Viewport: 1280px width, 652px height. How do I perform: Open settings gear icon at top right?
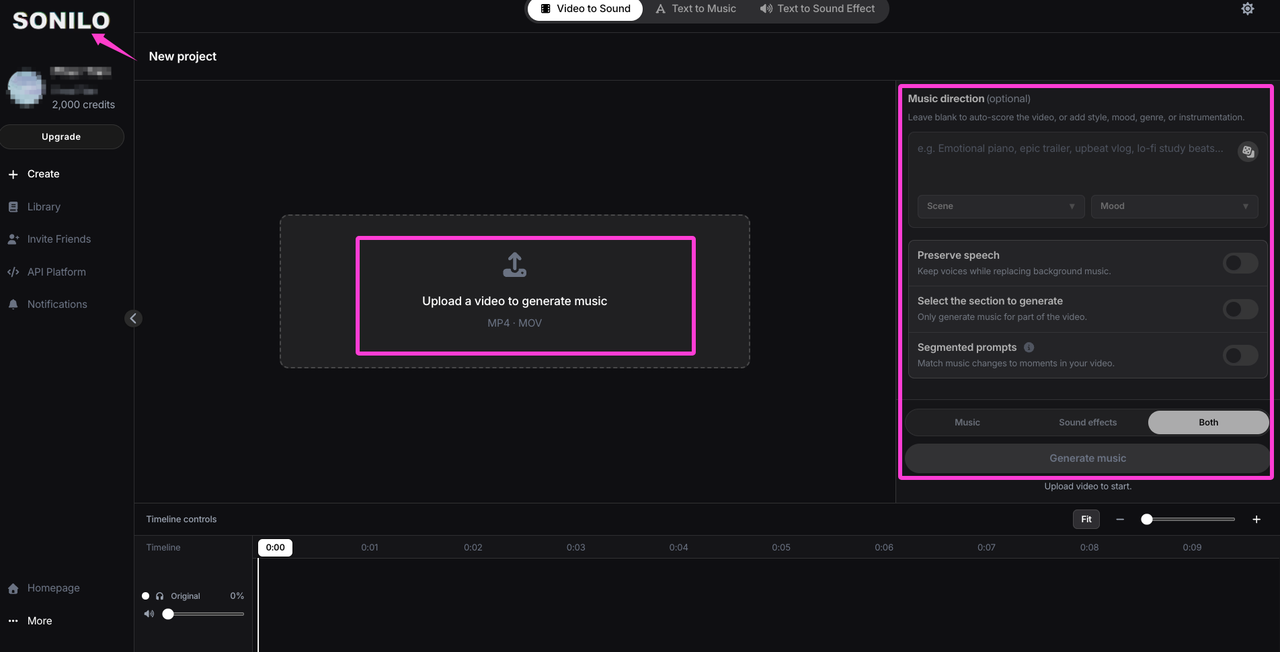pos(1247,9)
